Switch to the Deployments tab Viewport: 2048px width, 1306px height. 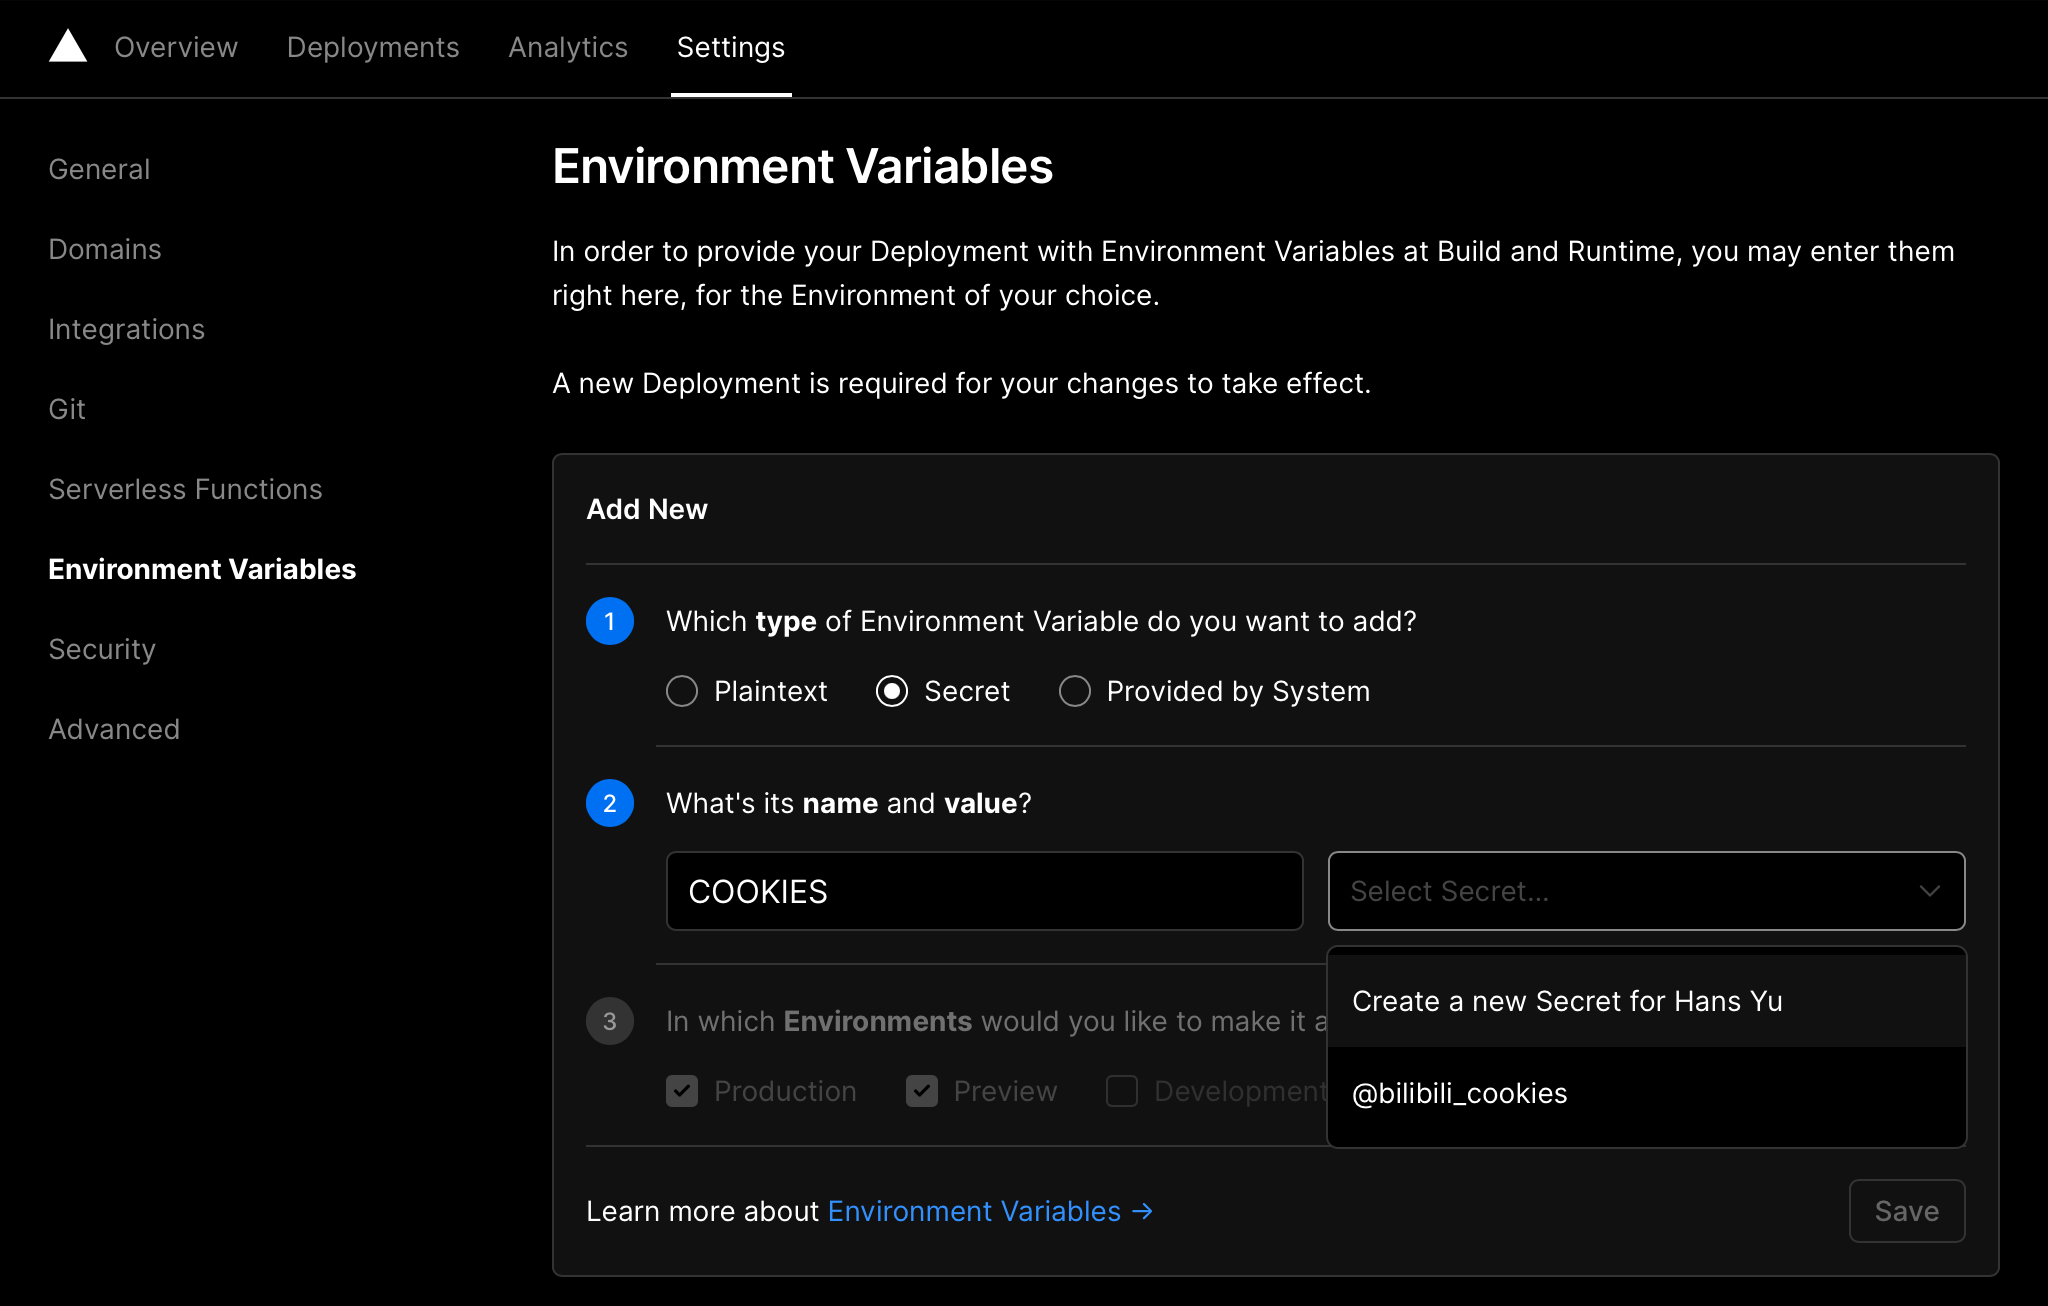373,47
